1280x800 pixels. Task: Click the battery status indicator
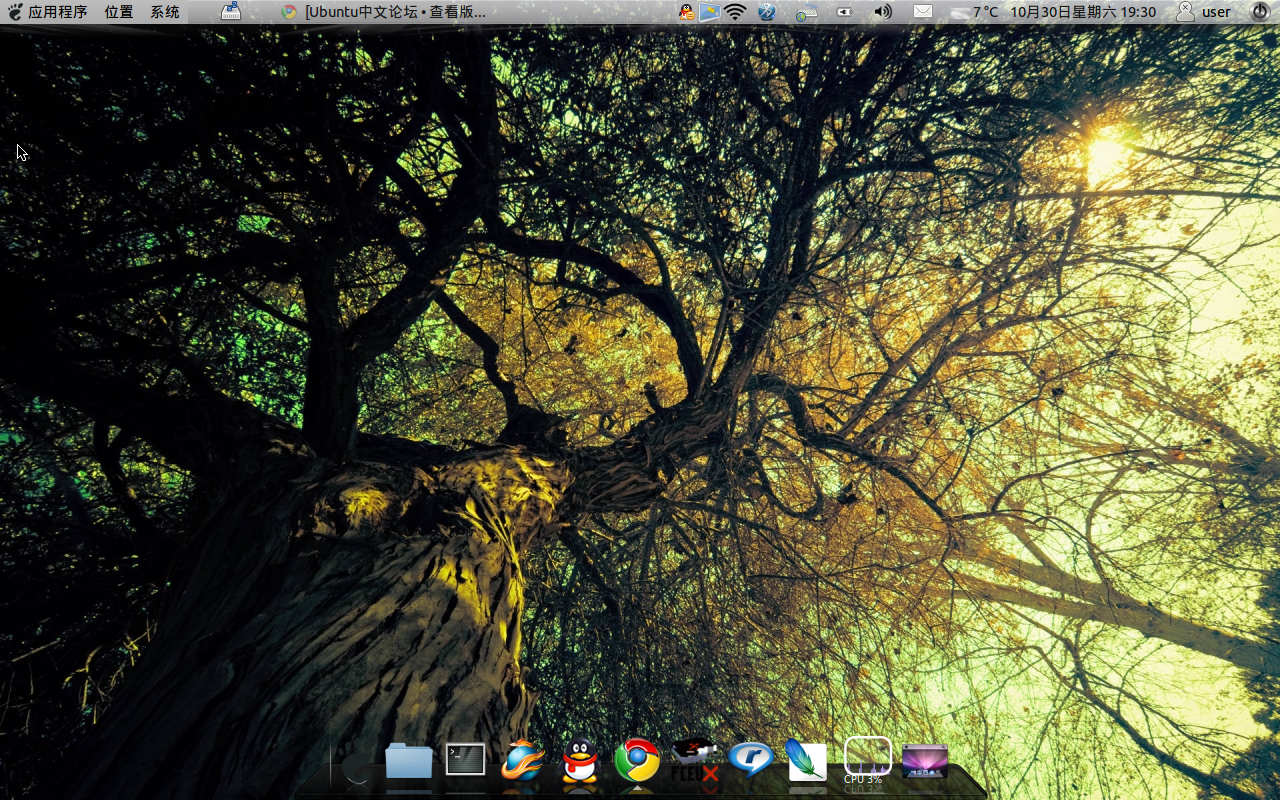[845, 12]
